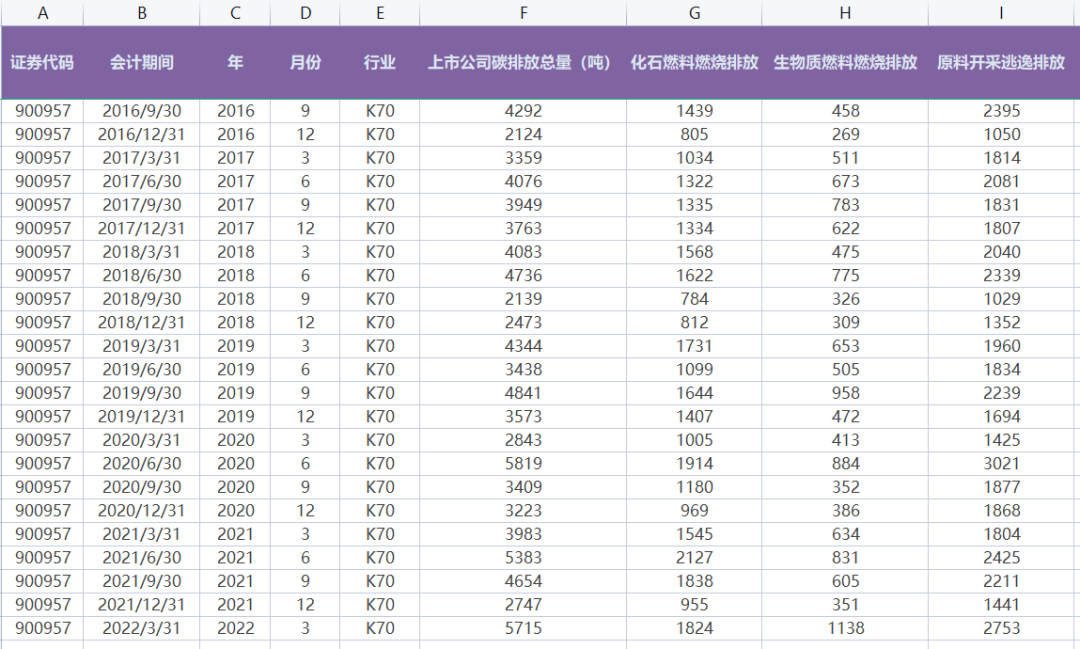Screen dimensions: 1080x649
Task: Click total emissions value 2747
Action: (523, 604)
